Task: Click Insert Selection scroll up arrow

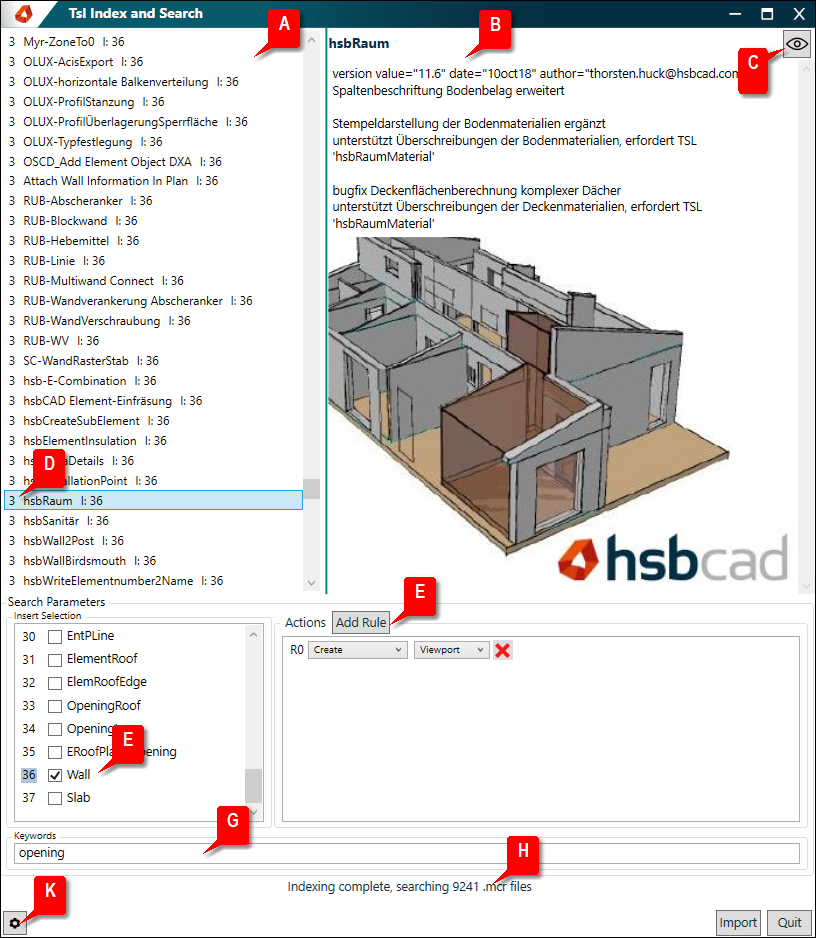Action: (x=253, y=634)
